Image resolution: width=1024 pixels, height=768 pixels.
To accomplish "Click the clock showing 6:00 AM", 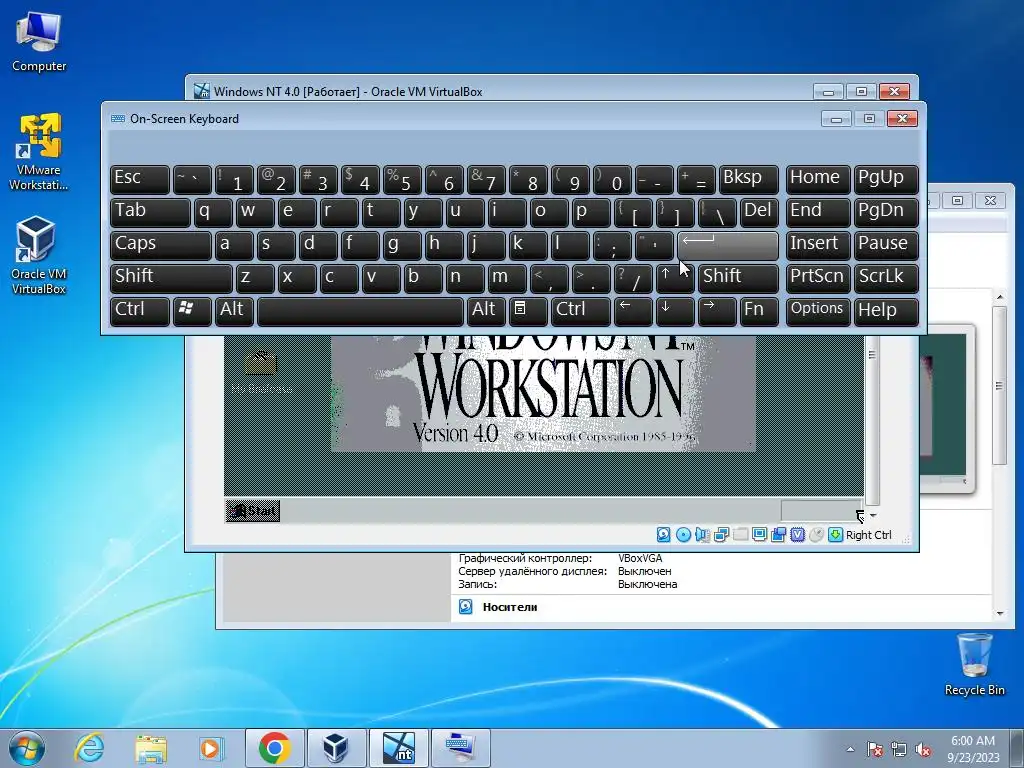I will point(973,749).
